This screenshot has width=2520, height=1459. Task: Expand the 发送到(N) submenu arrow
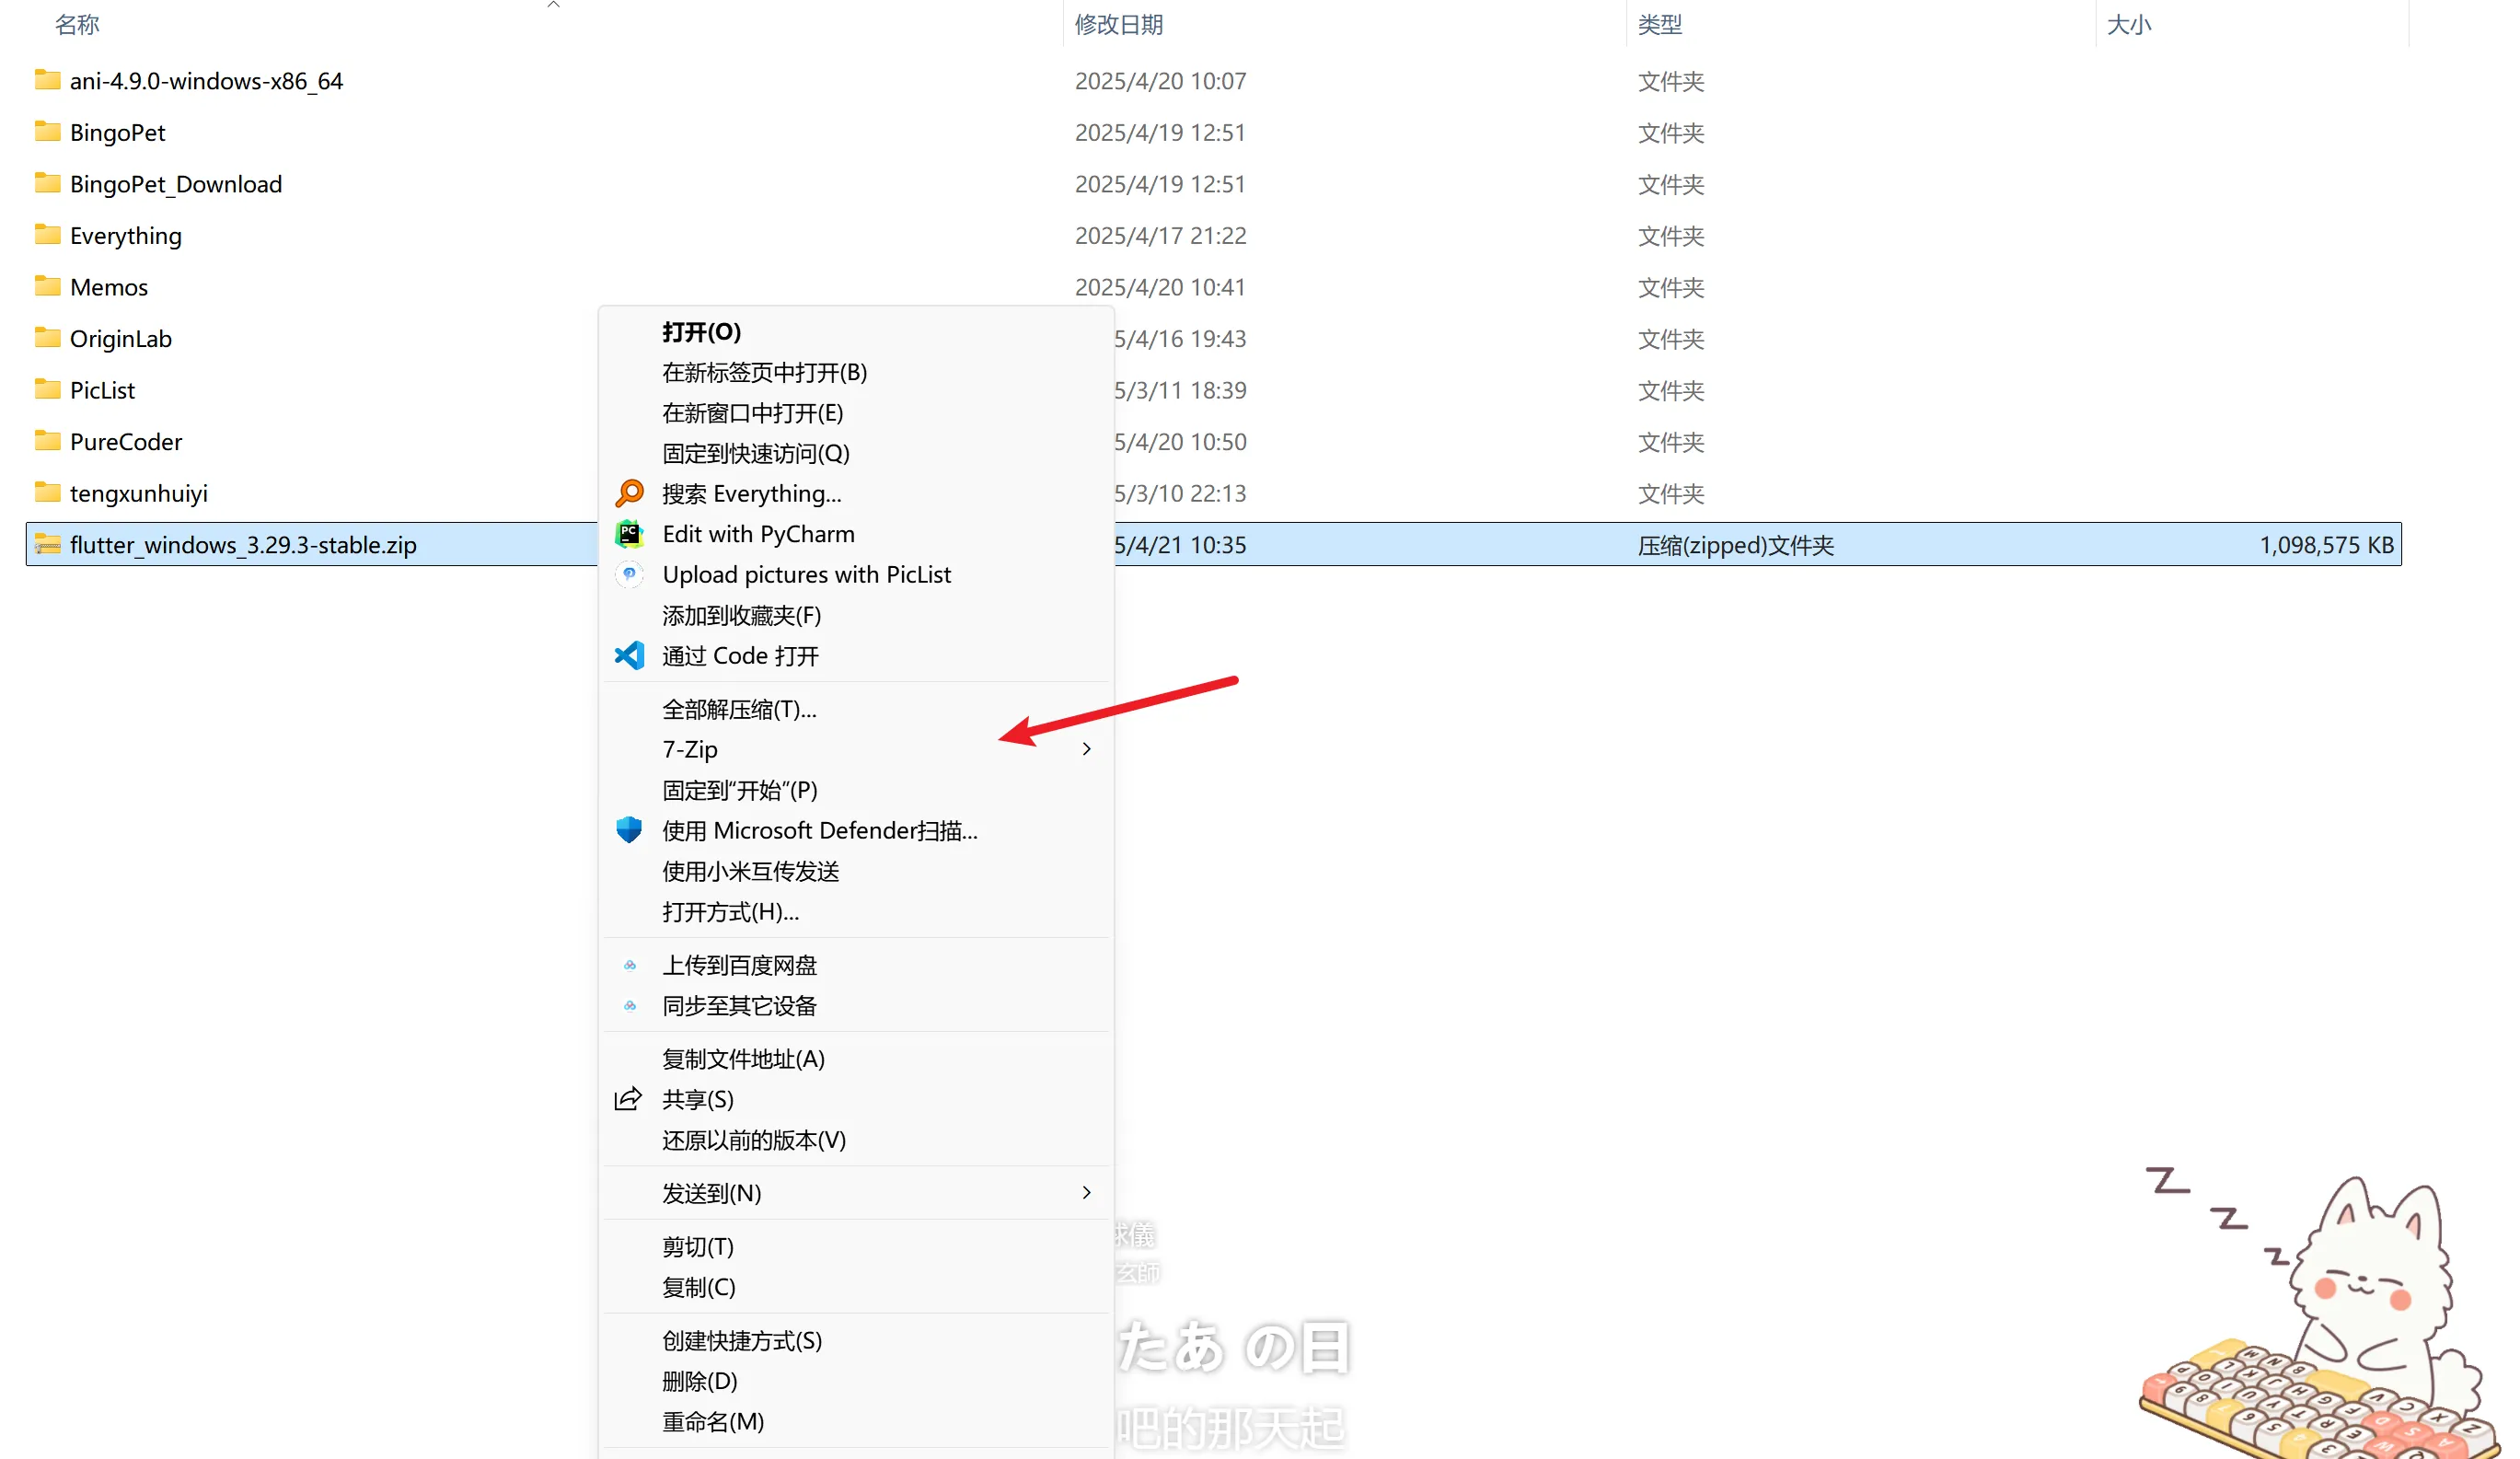pyautogui.click(x=1086, y=1192)
